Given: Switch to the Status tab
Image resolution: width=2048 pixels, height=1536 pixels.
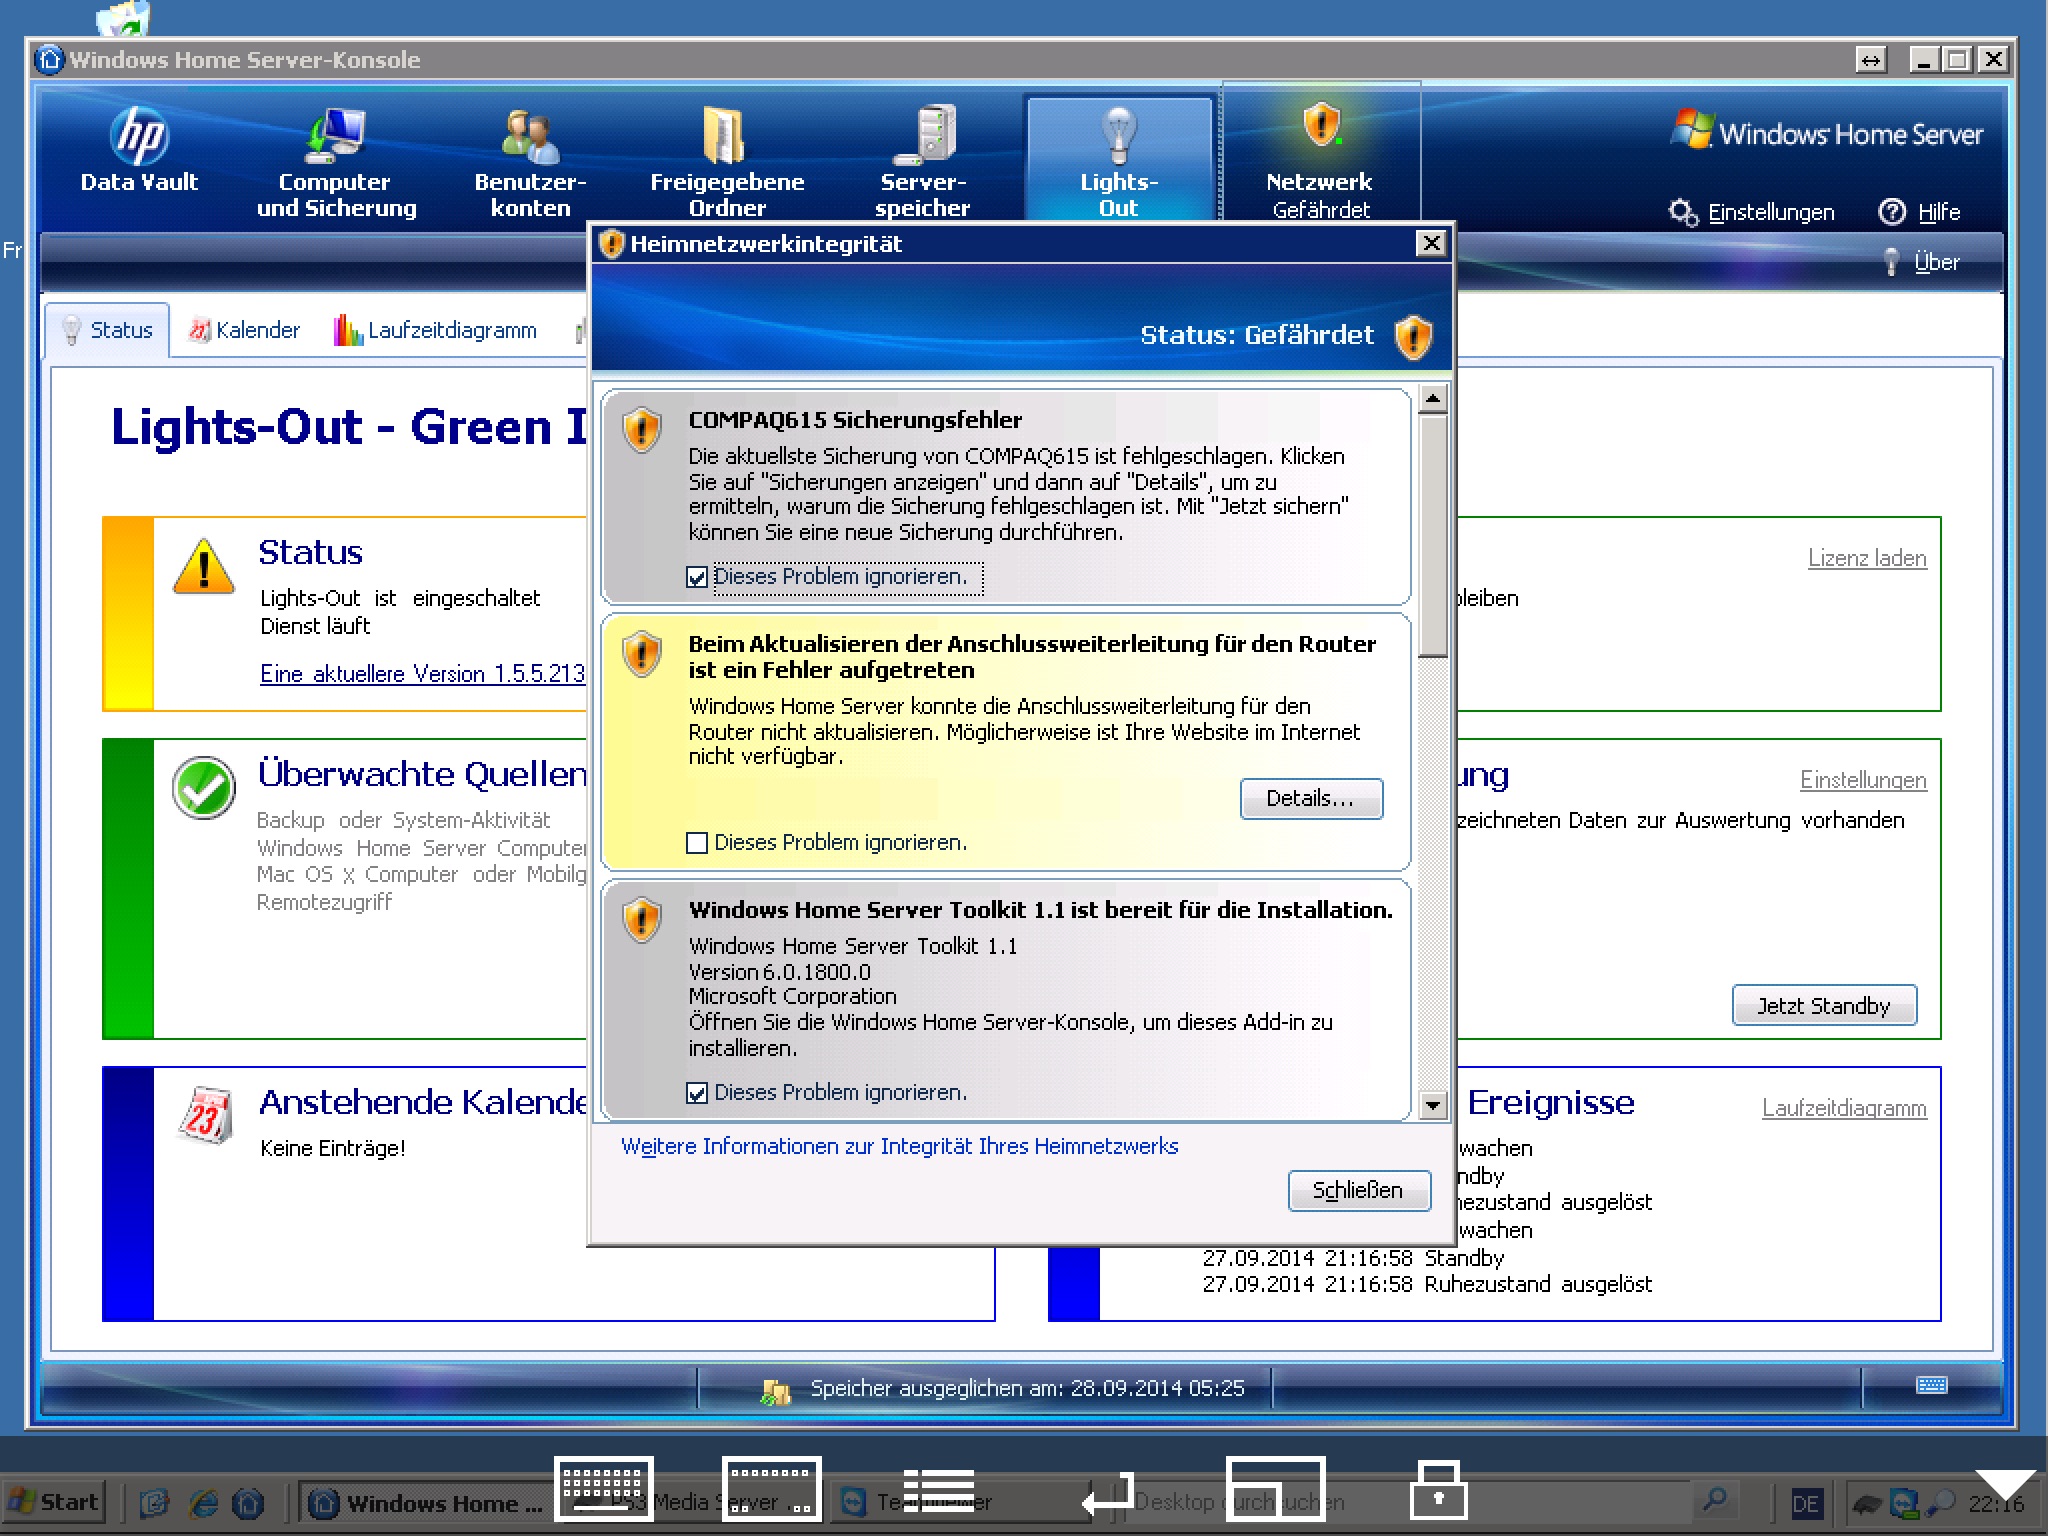Looking at the screenshot, I should (x=107, y=330).
